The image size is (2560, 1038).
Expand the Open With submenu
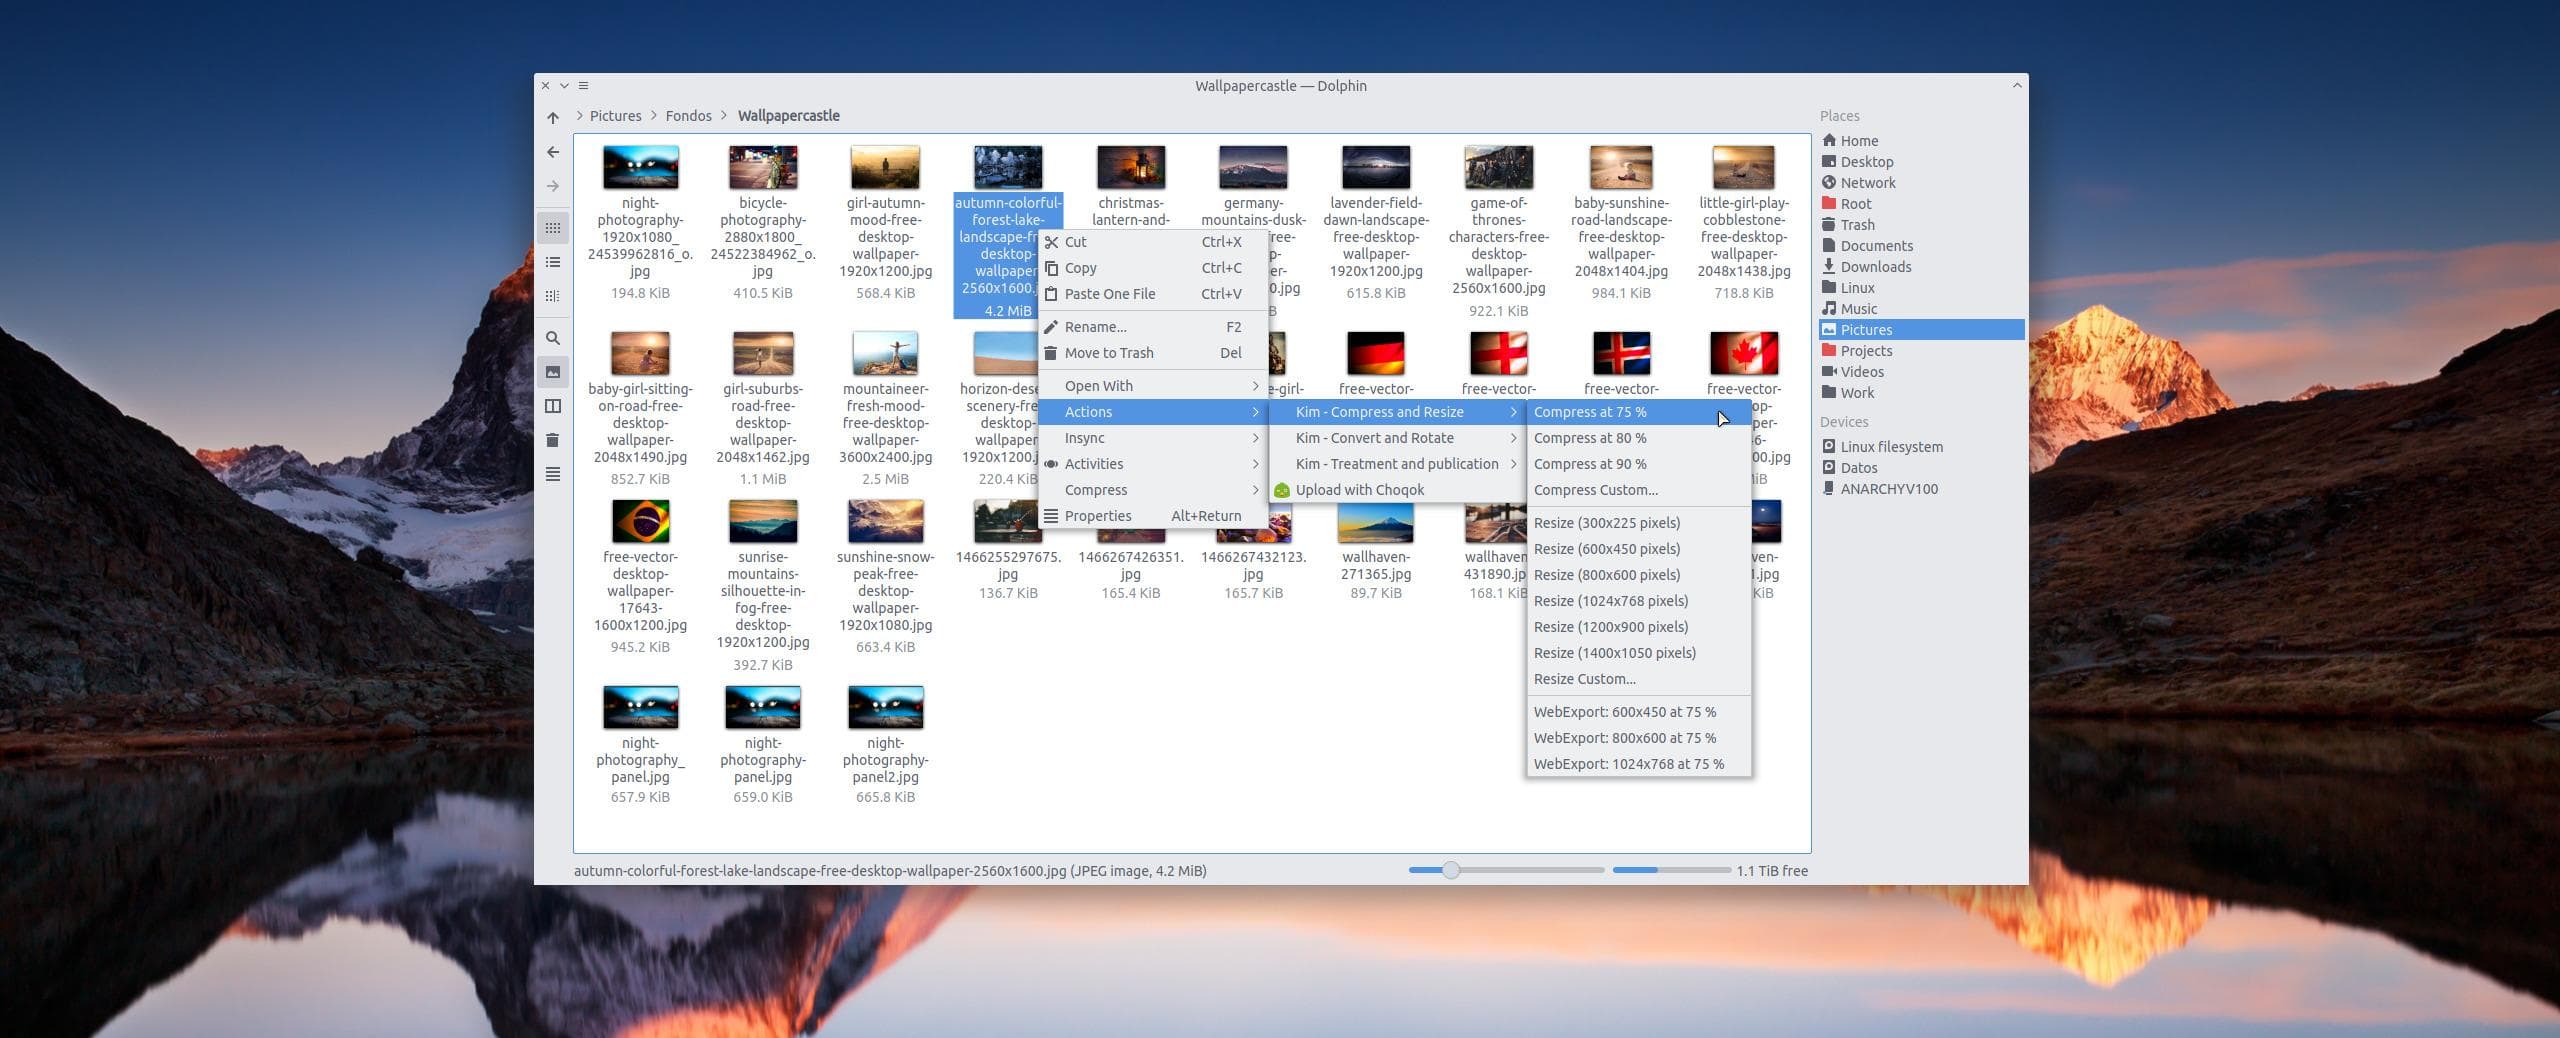(1098, 385)
